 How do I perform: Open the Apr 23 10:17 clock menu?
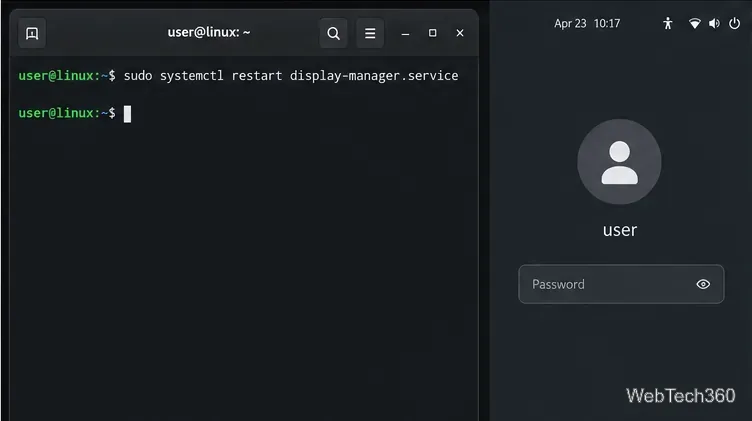[587, 23]
